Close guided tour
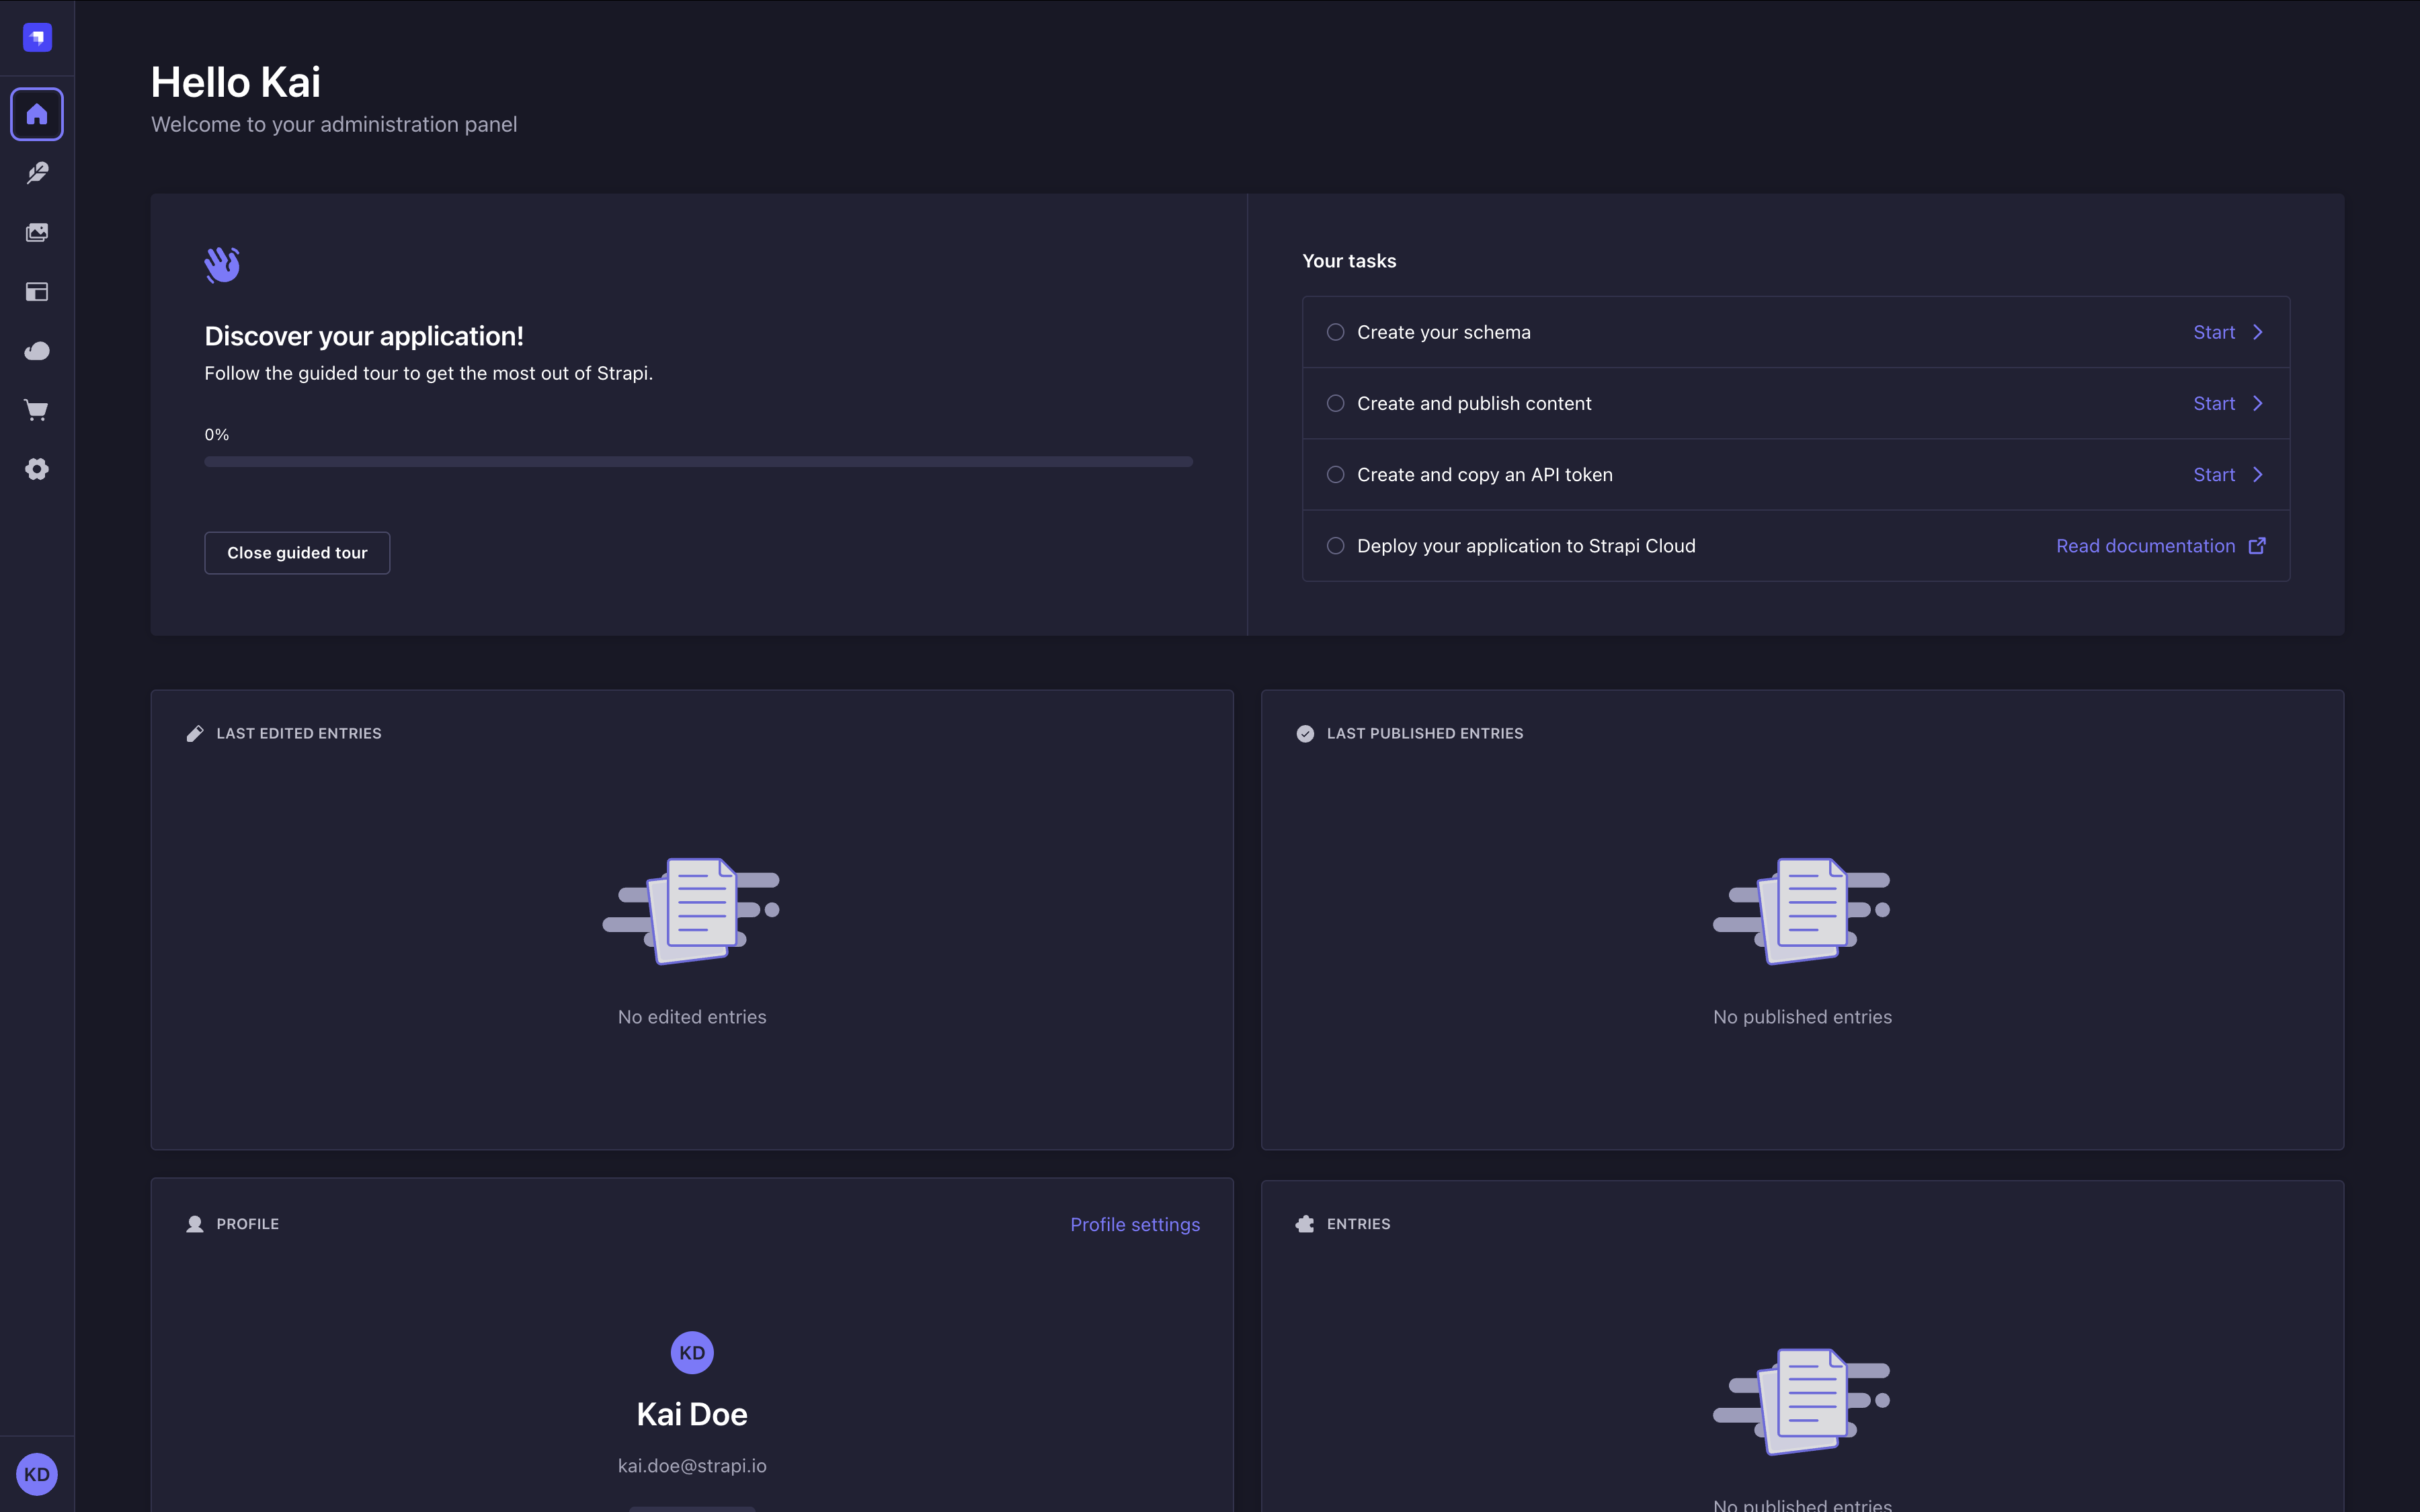 297,552
